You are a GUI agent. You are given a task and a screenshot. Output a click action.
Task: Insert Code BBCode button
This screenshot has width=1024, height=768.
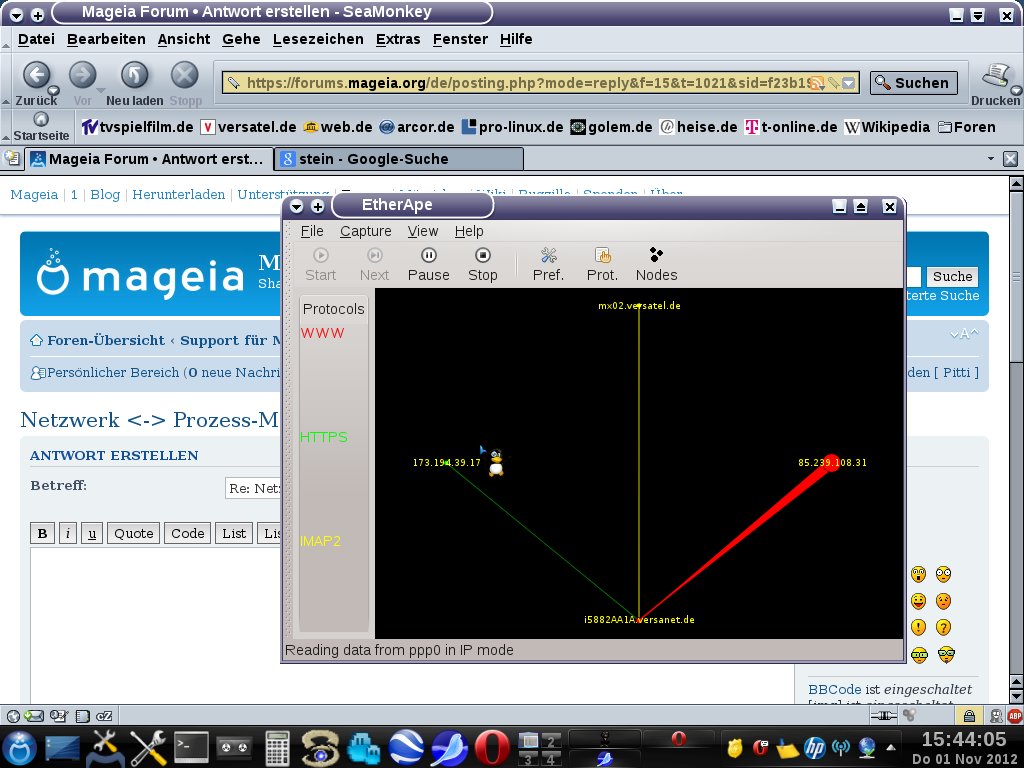coord(187,534)
